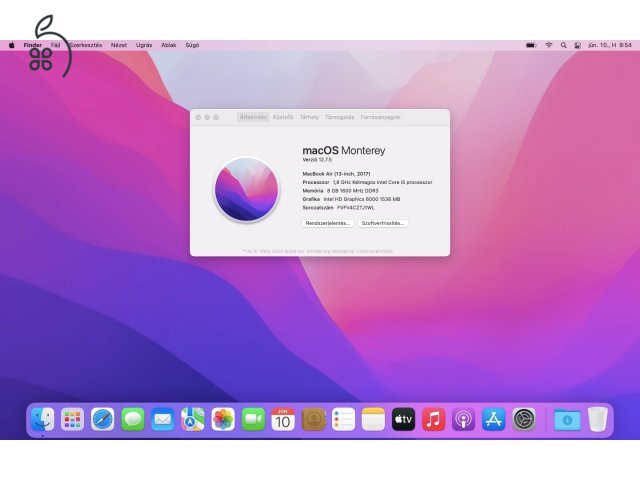Click the date and time in menu bar

[610, 45]
